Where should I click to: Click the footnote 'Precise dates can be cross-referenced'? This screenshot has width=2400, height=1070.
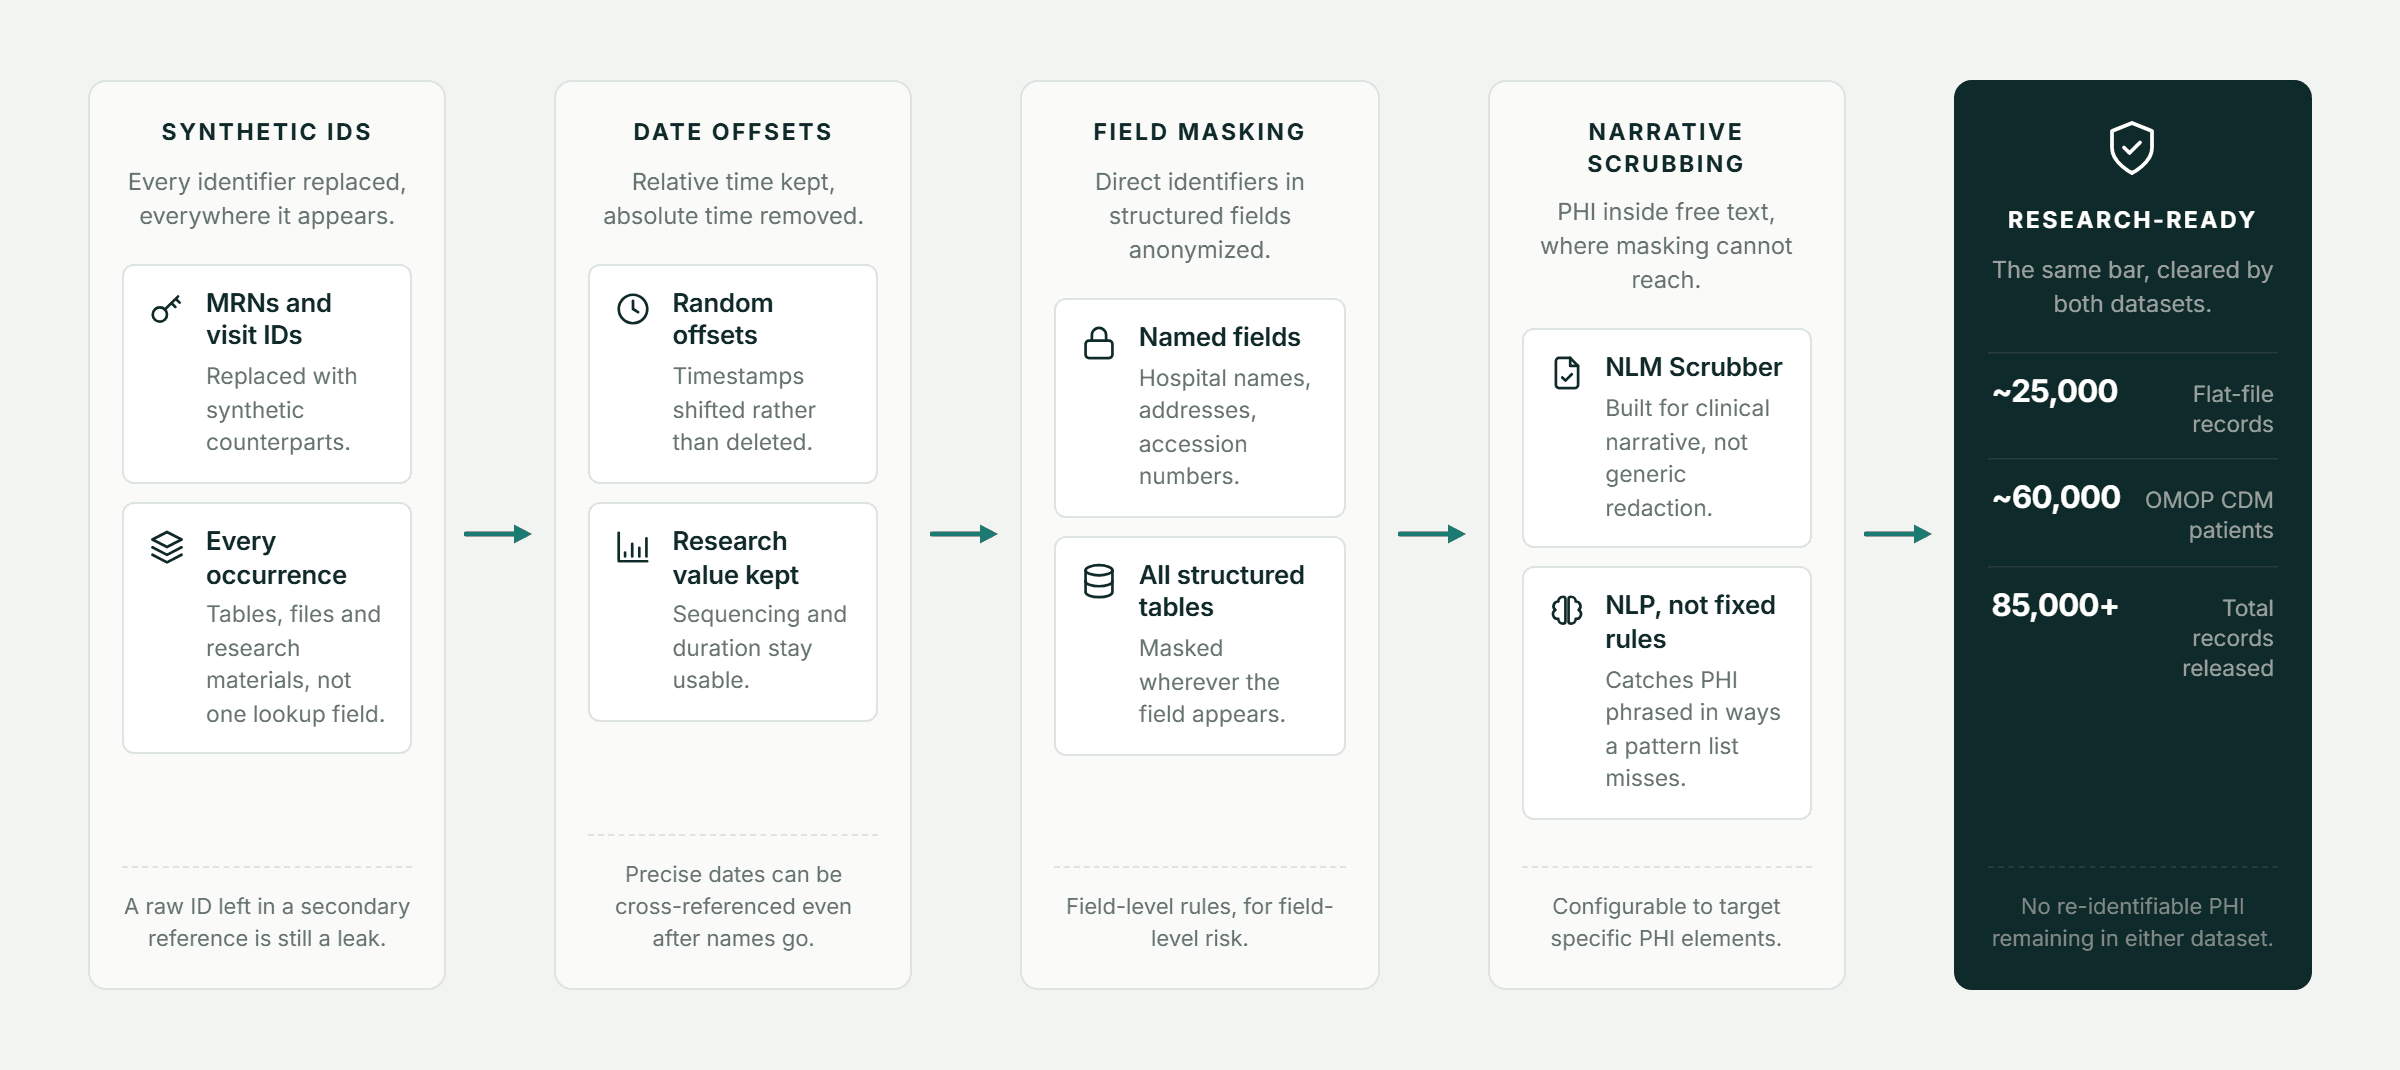pos(733,906)
